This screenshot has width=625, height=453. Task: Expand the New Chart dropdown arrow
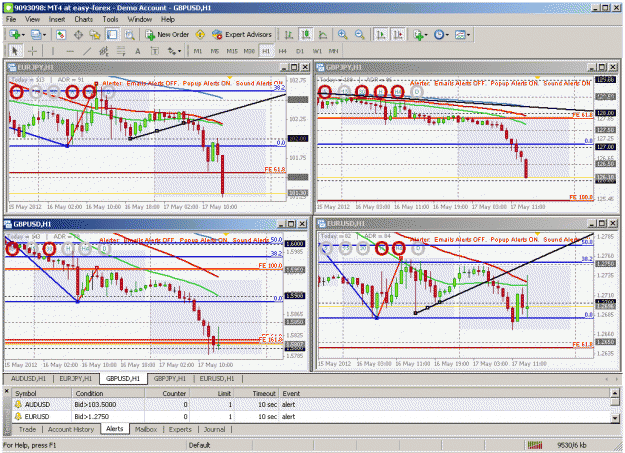(x=23, y=35)
